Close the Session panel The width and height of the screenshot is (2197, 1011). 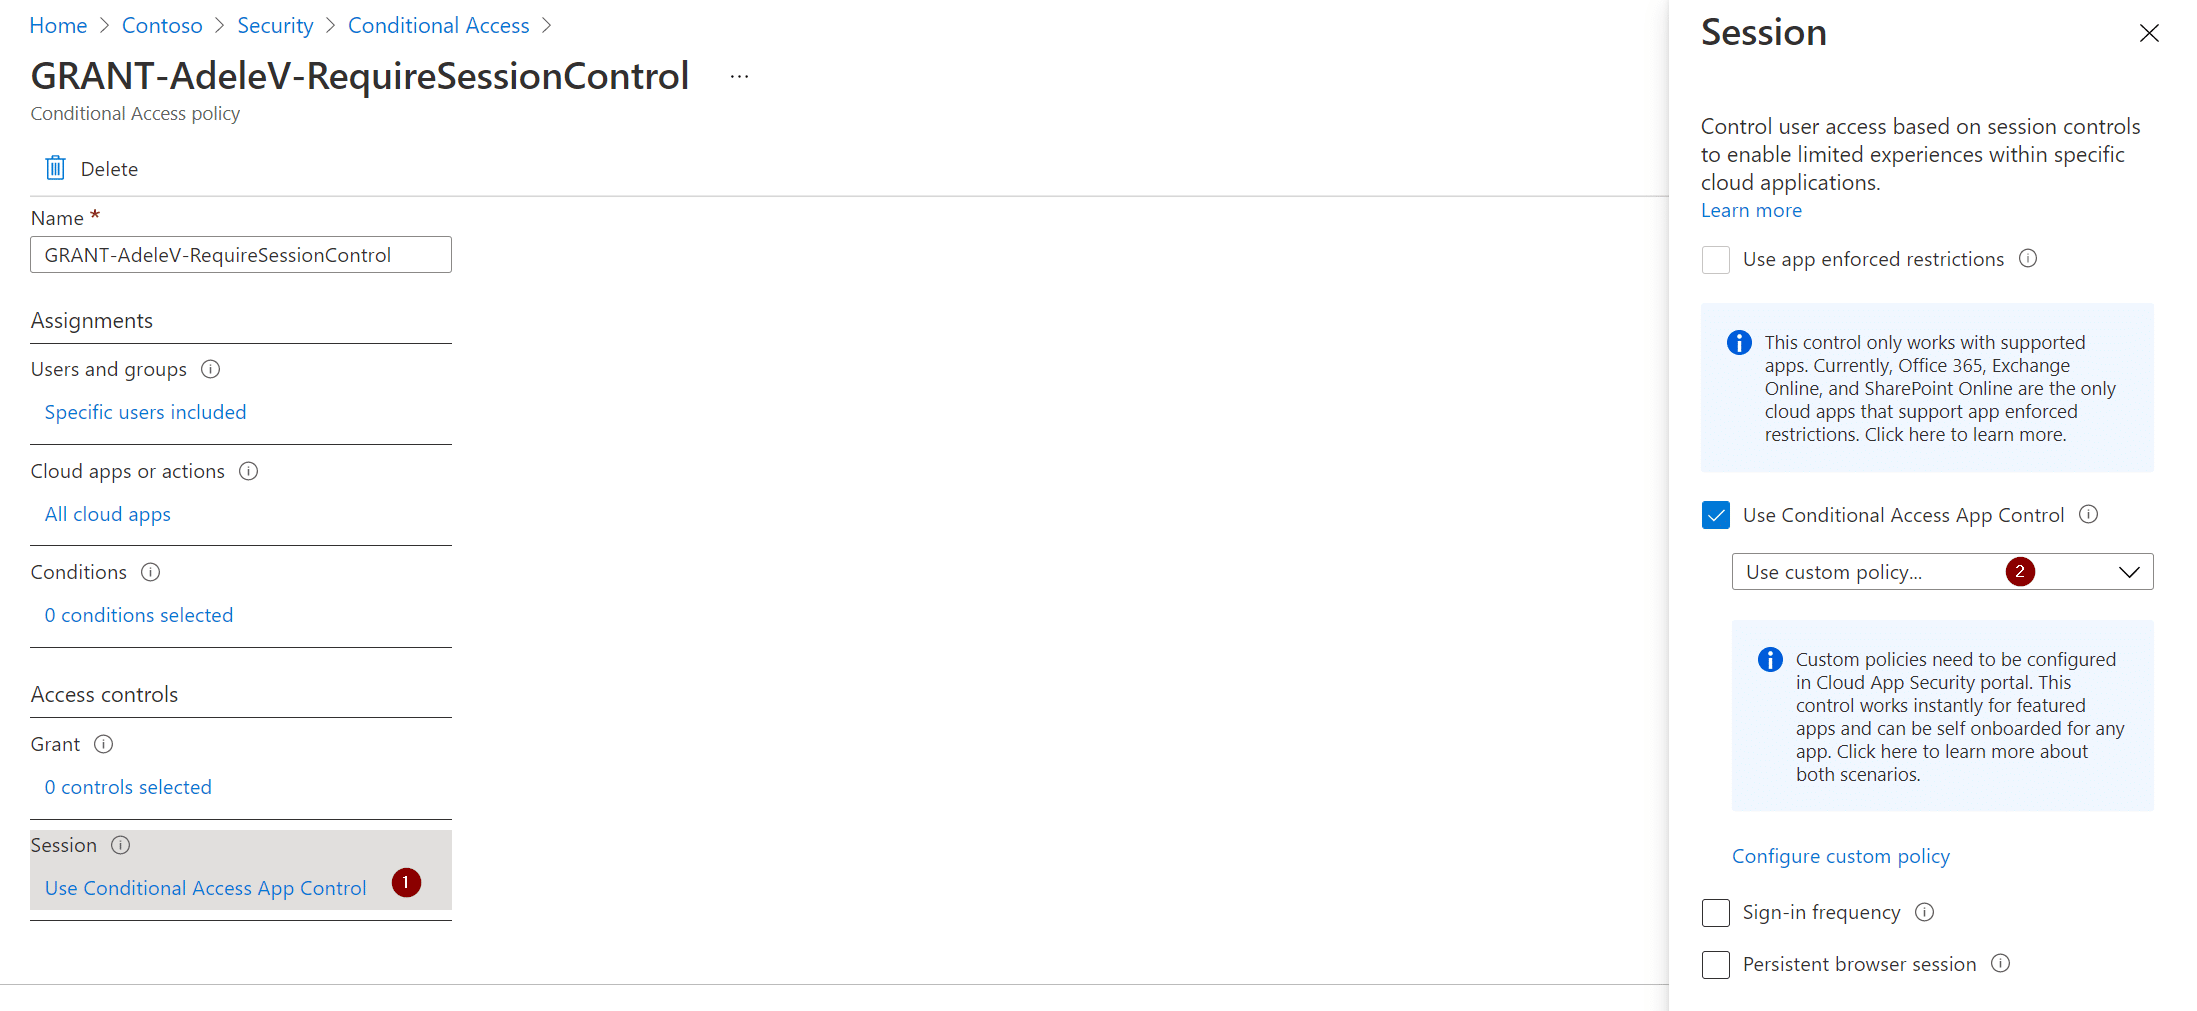2149,33
